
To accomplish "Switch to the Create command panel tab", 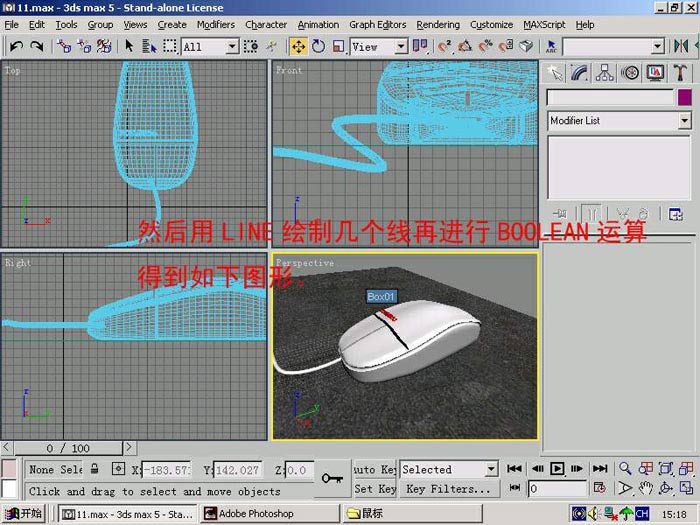I will point(555,73).
